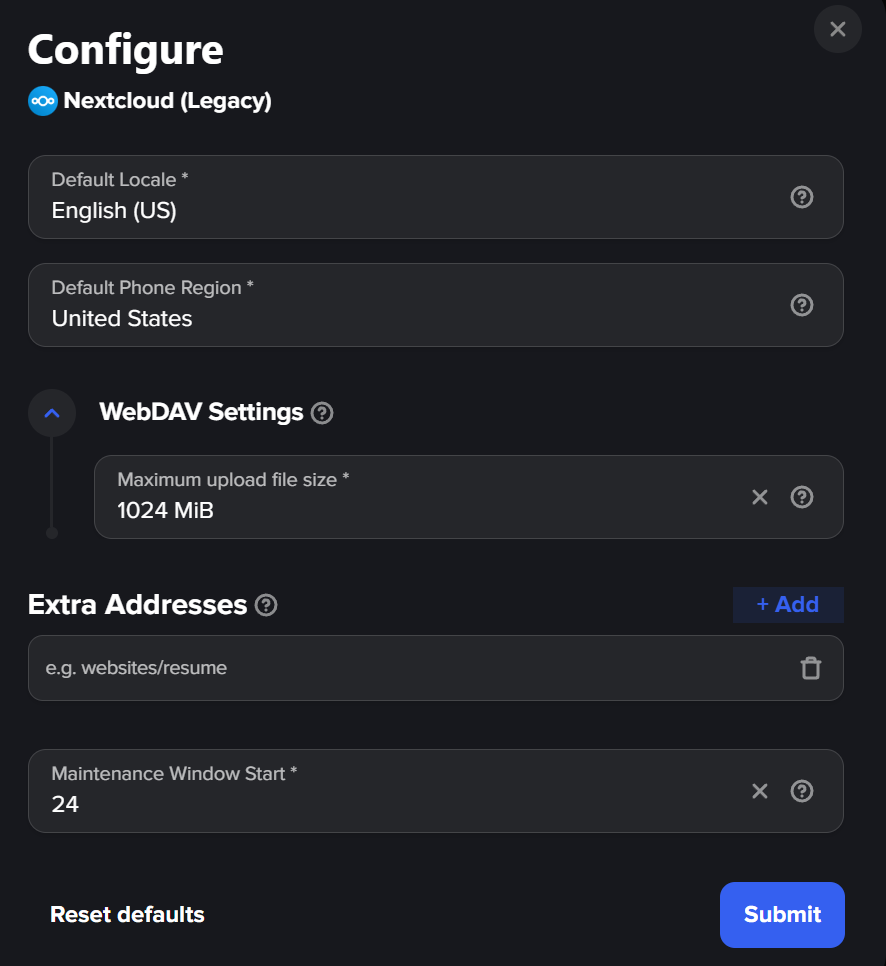
Task: Click Extra Addresses help question icon
Action: 266,605
